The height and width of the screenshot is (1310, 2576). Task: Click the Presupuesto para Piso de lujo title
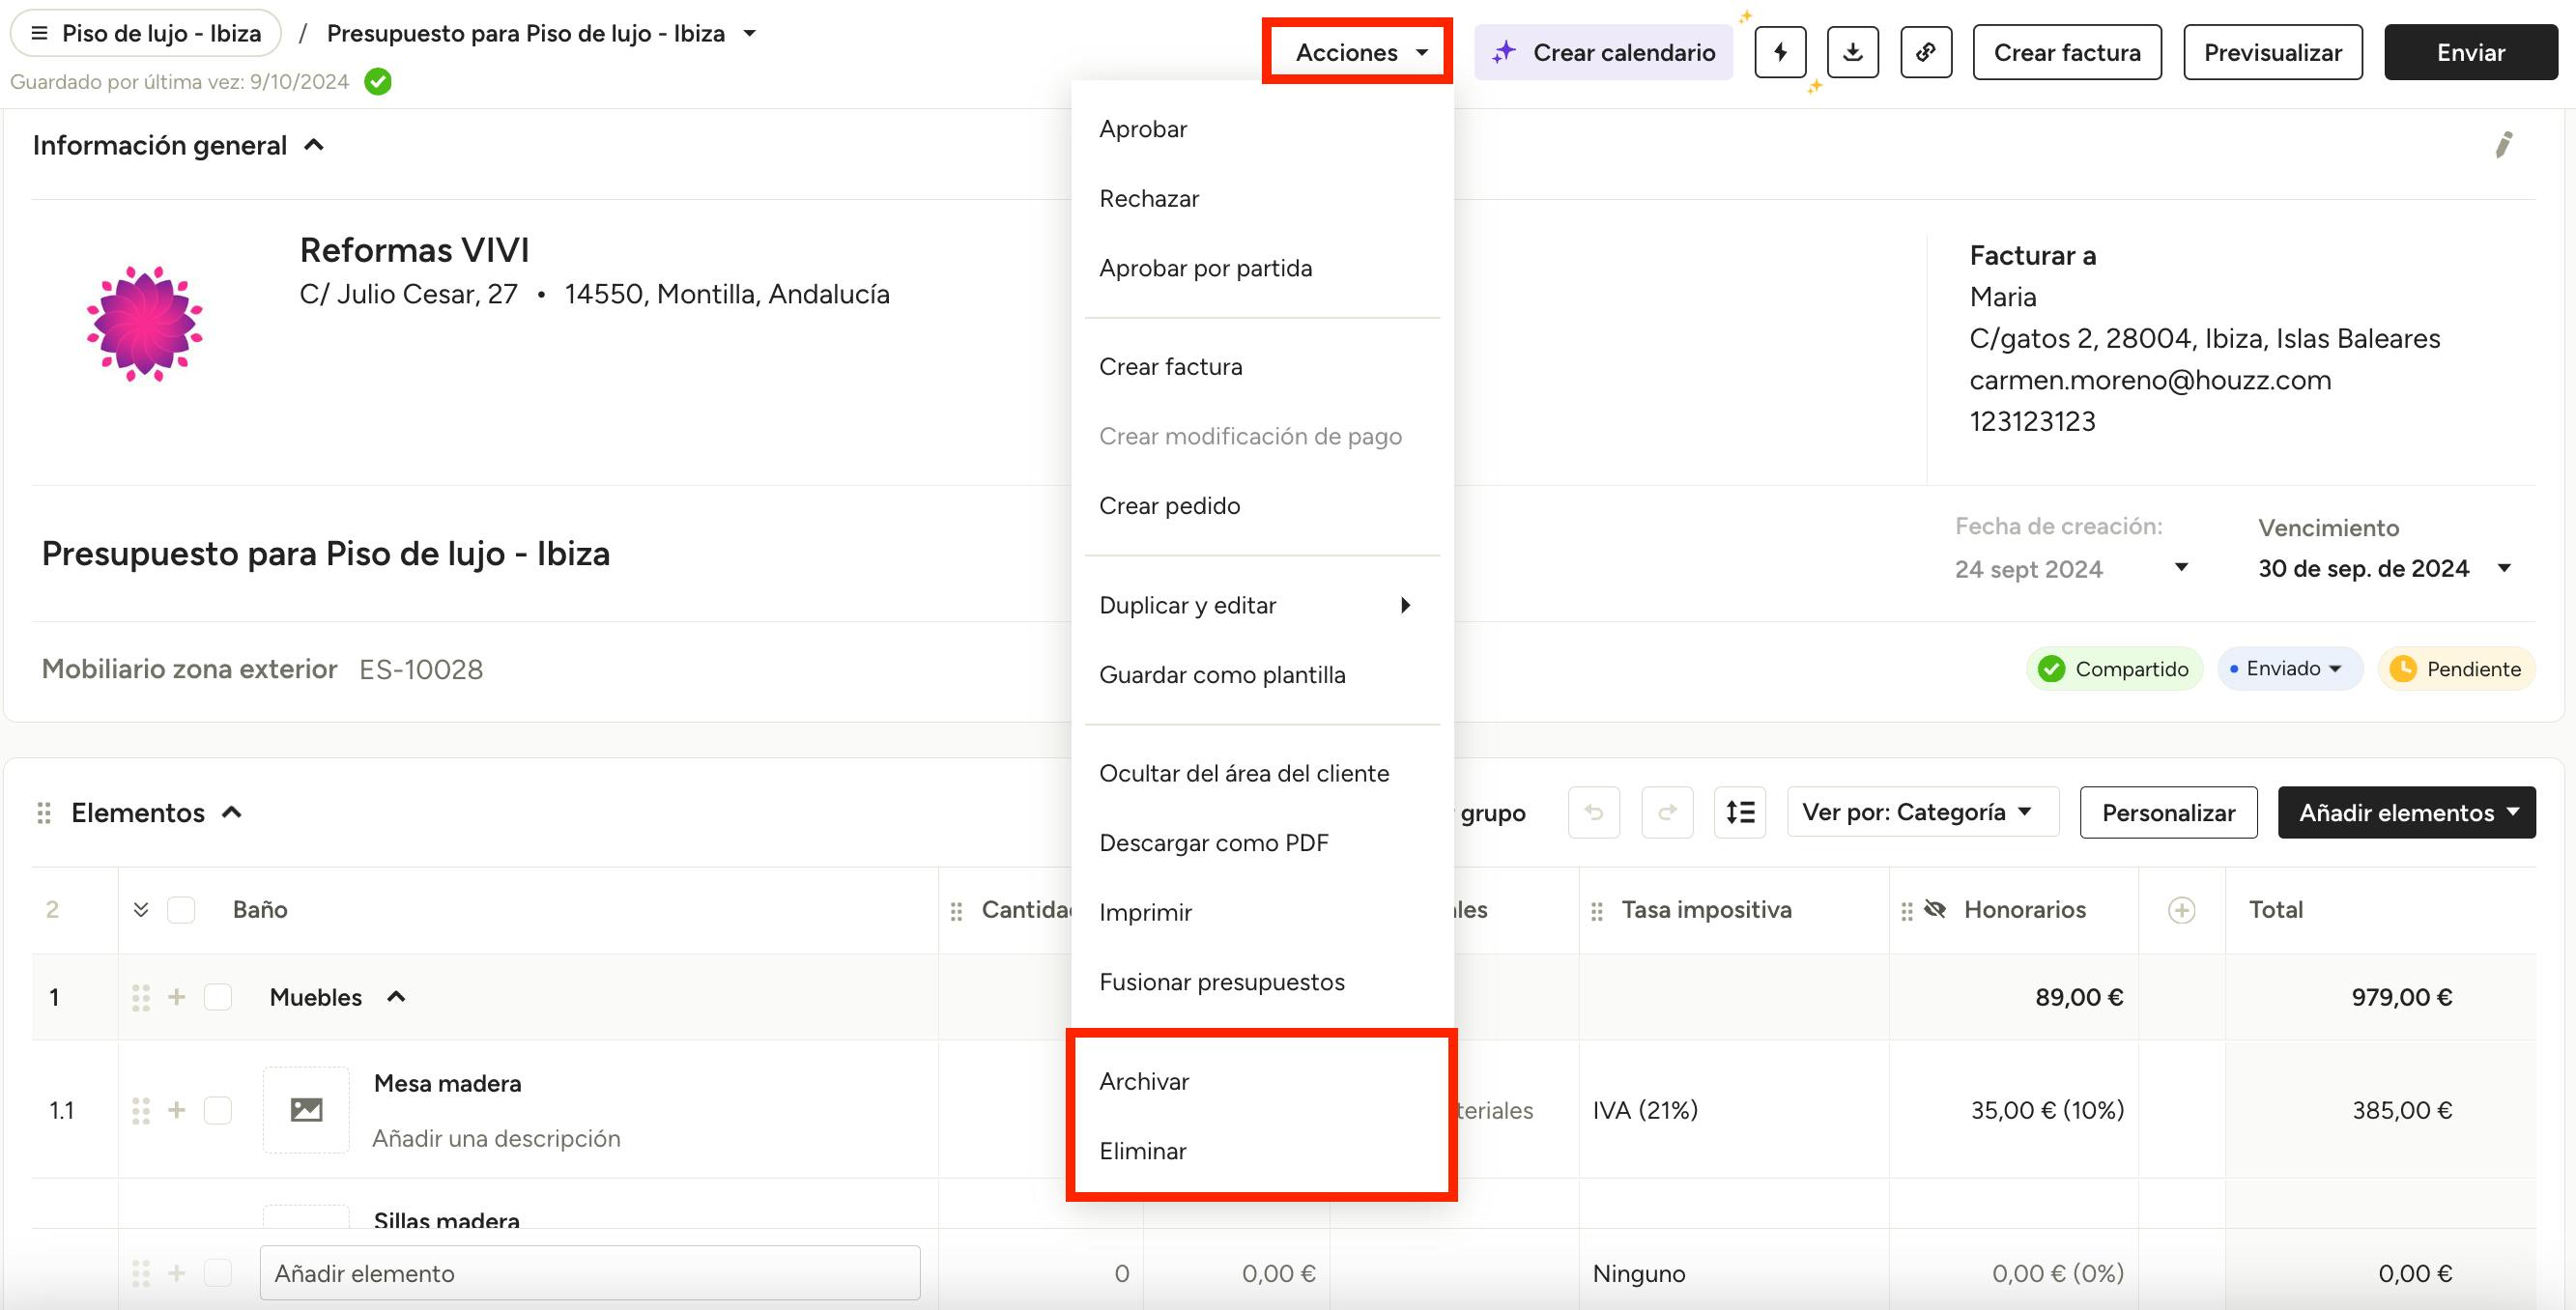pos(325,553)
